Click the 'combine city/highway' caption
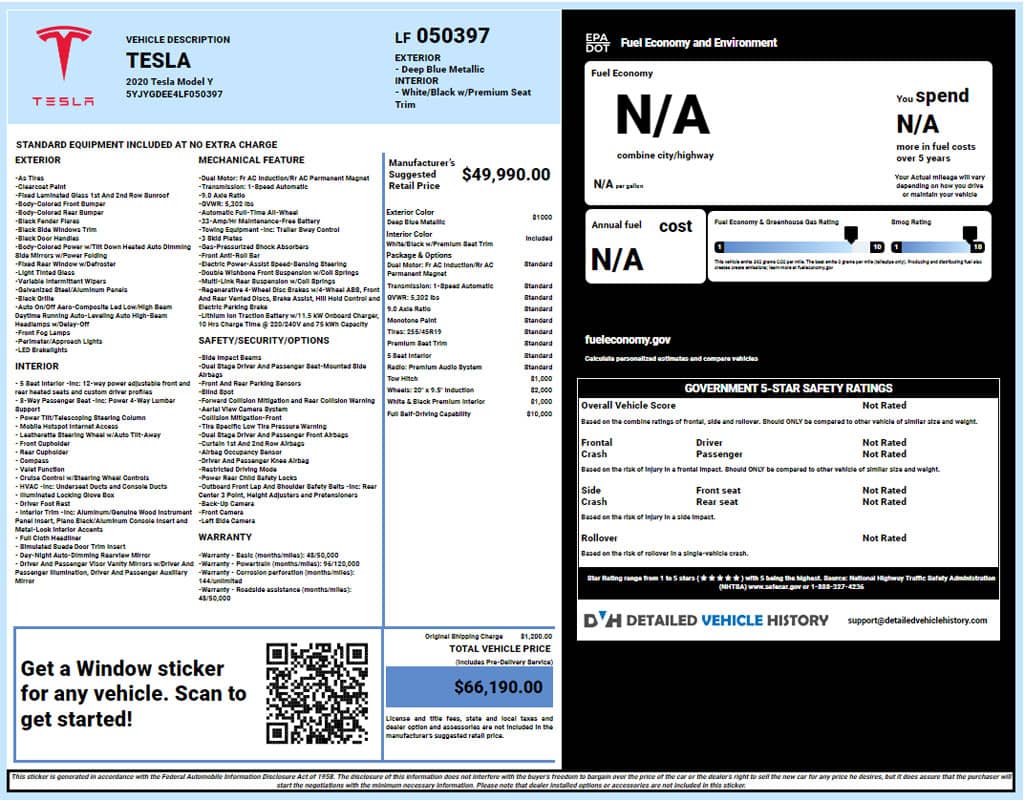Image resolution: width=1024 pixels, height=800 pixels. (665, 155)
